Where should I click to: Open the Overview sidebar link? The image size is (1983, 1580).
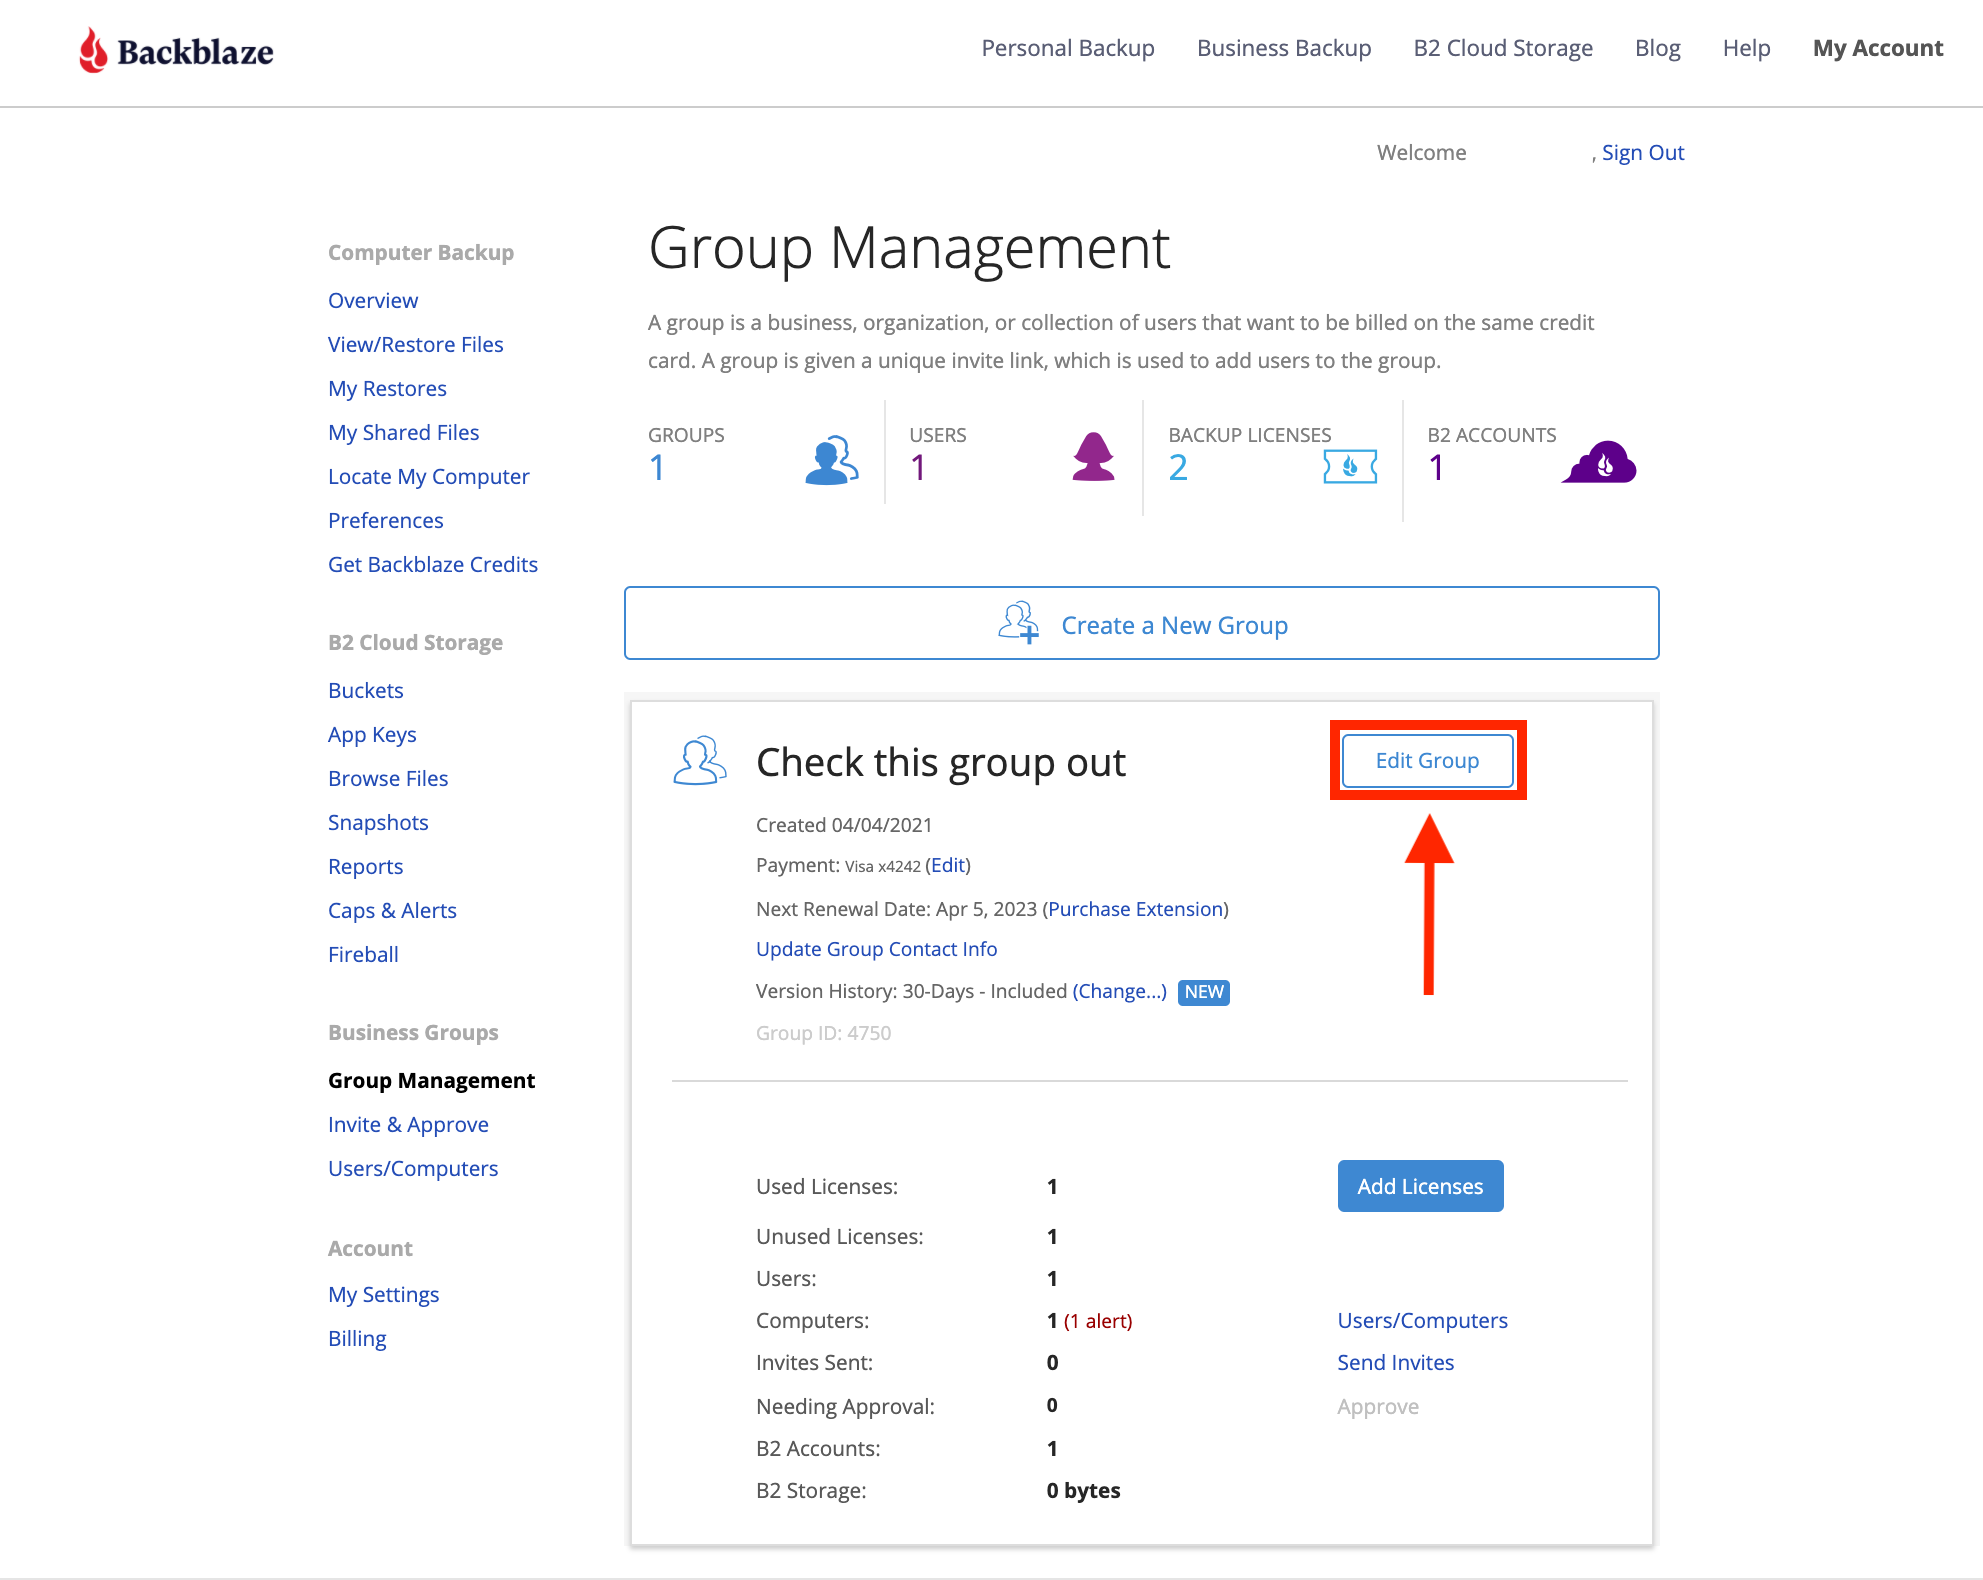pyautogui.click(x=373, y=300)
